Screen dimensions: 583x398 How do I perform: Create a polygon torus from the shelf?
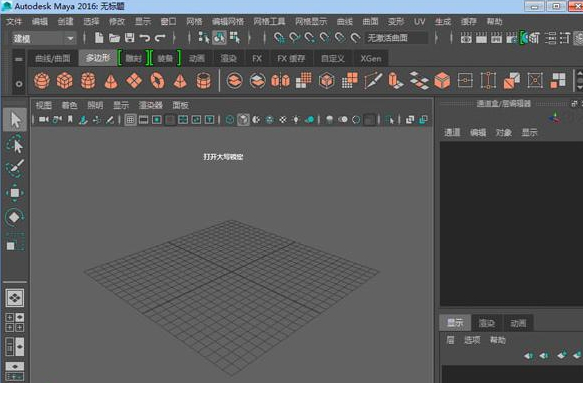[x=157, y=81]
